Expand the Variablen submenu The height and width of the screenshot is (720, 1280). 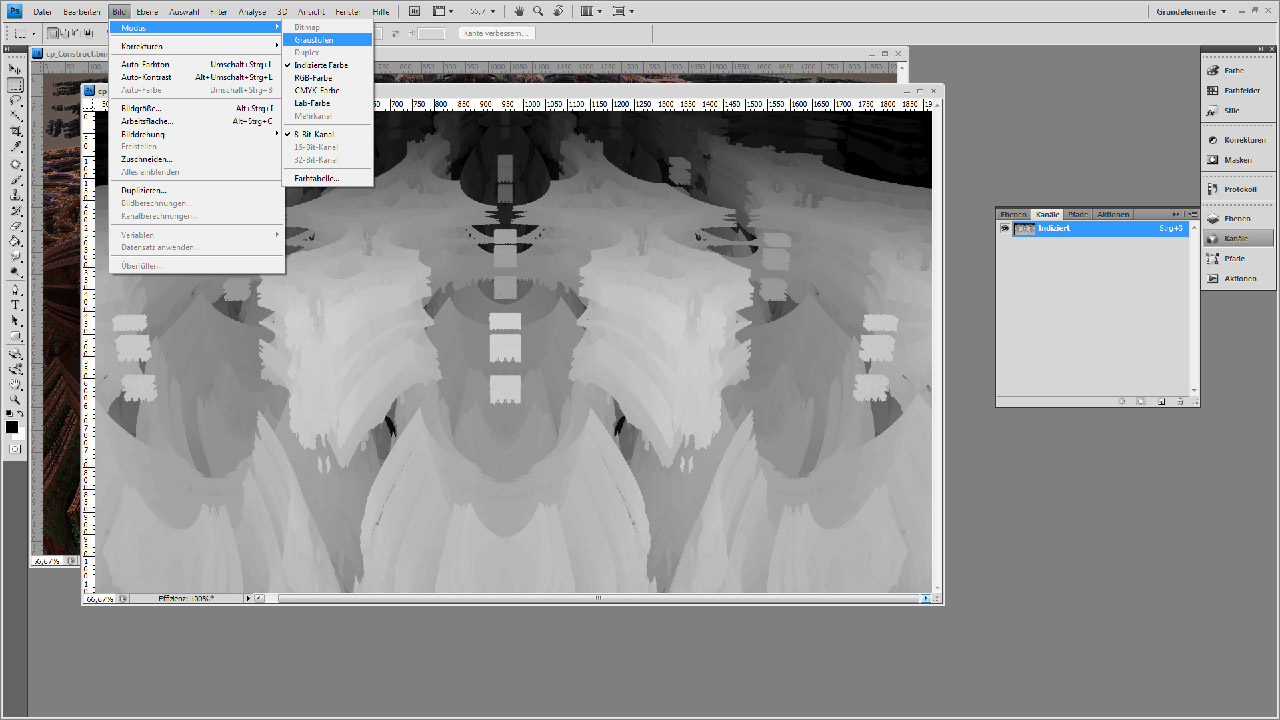(x=196, y=235)
